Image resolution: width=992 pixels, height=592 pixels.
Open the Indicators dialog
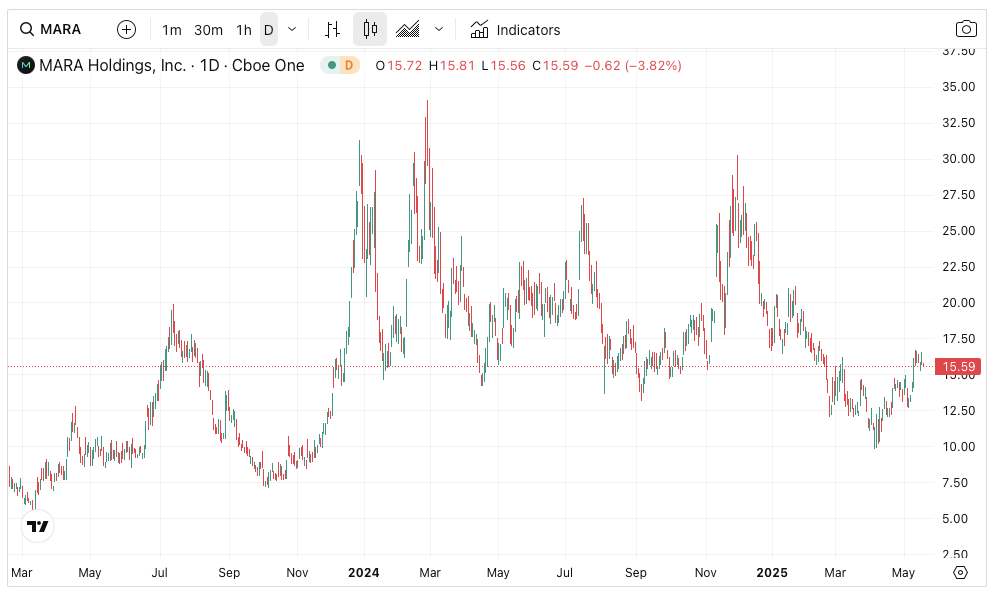(x=516, y=30)
